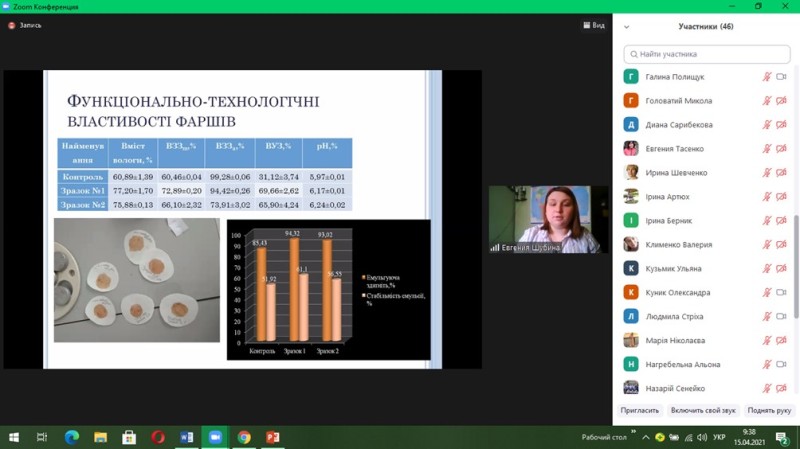This screenshot has width=800, height=449.
Task: Open the 'Вид' view layout menu
Action: tap(594, 25)
